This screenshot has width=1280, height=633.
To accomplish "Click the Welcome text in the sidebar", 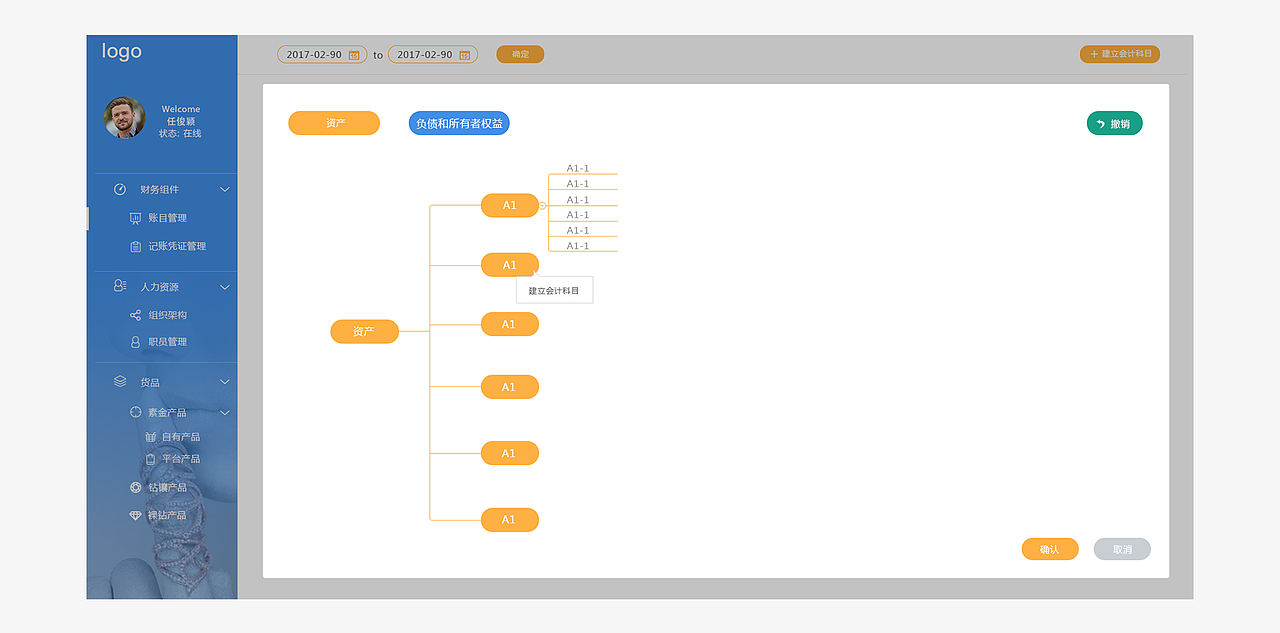I will pyautogui.click(x=181, y=109).
